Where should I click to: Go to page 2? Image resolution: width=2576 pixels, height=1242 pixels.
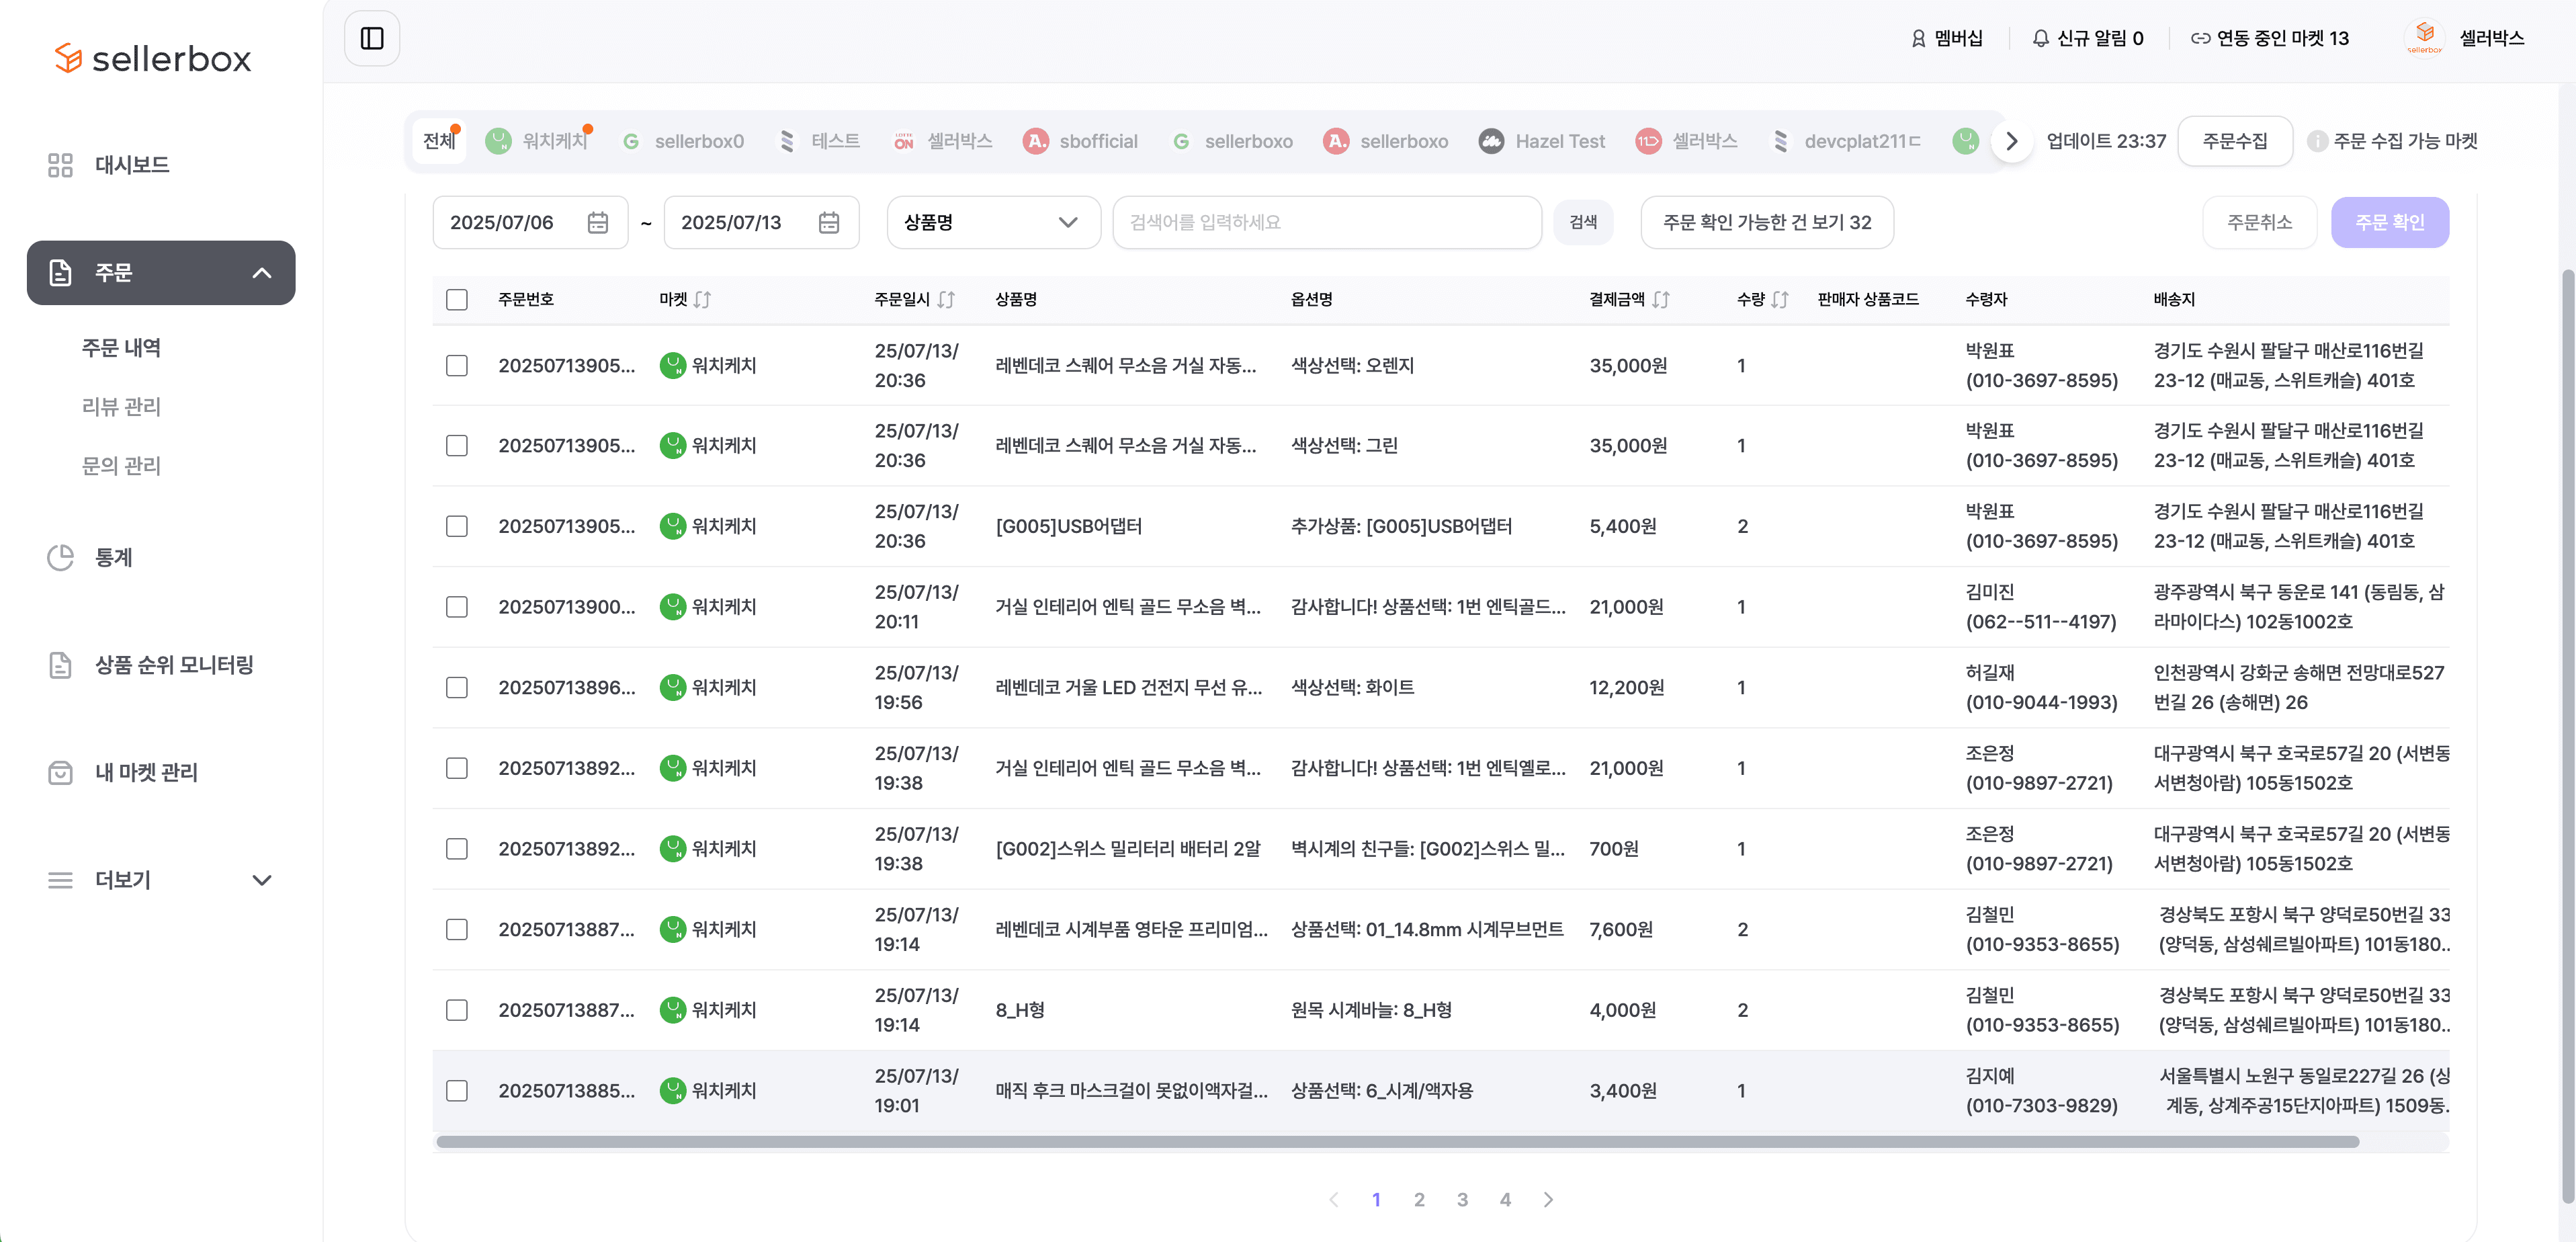pos(1418,1199)
